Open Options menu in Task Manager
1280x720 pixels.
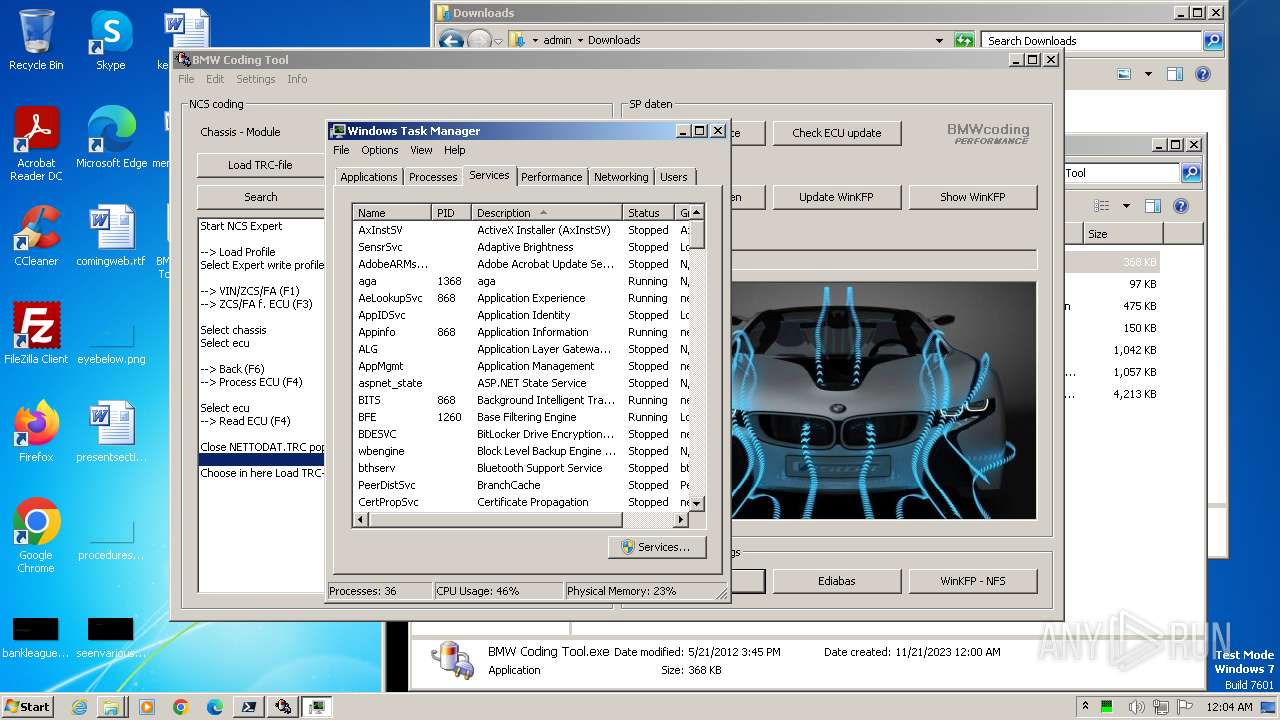click(379, 150)
